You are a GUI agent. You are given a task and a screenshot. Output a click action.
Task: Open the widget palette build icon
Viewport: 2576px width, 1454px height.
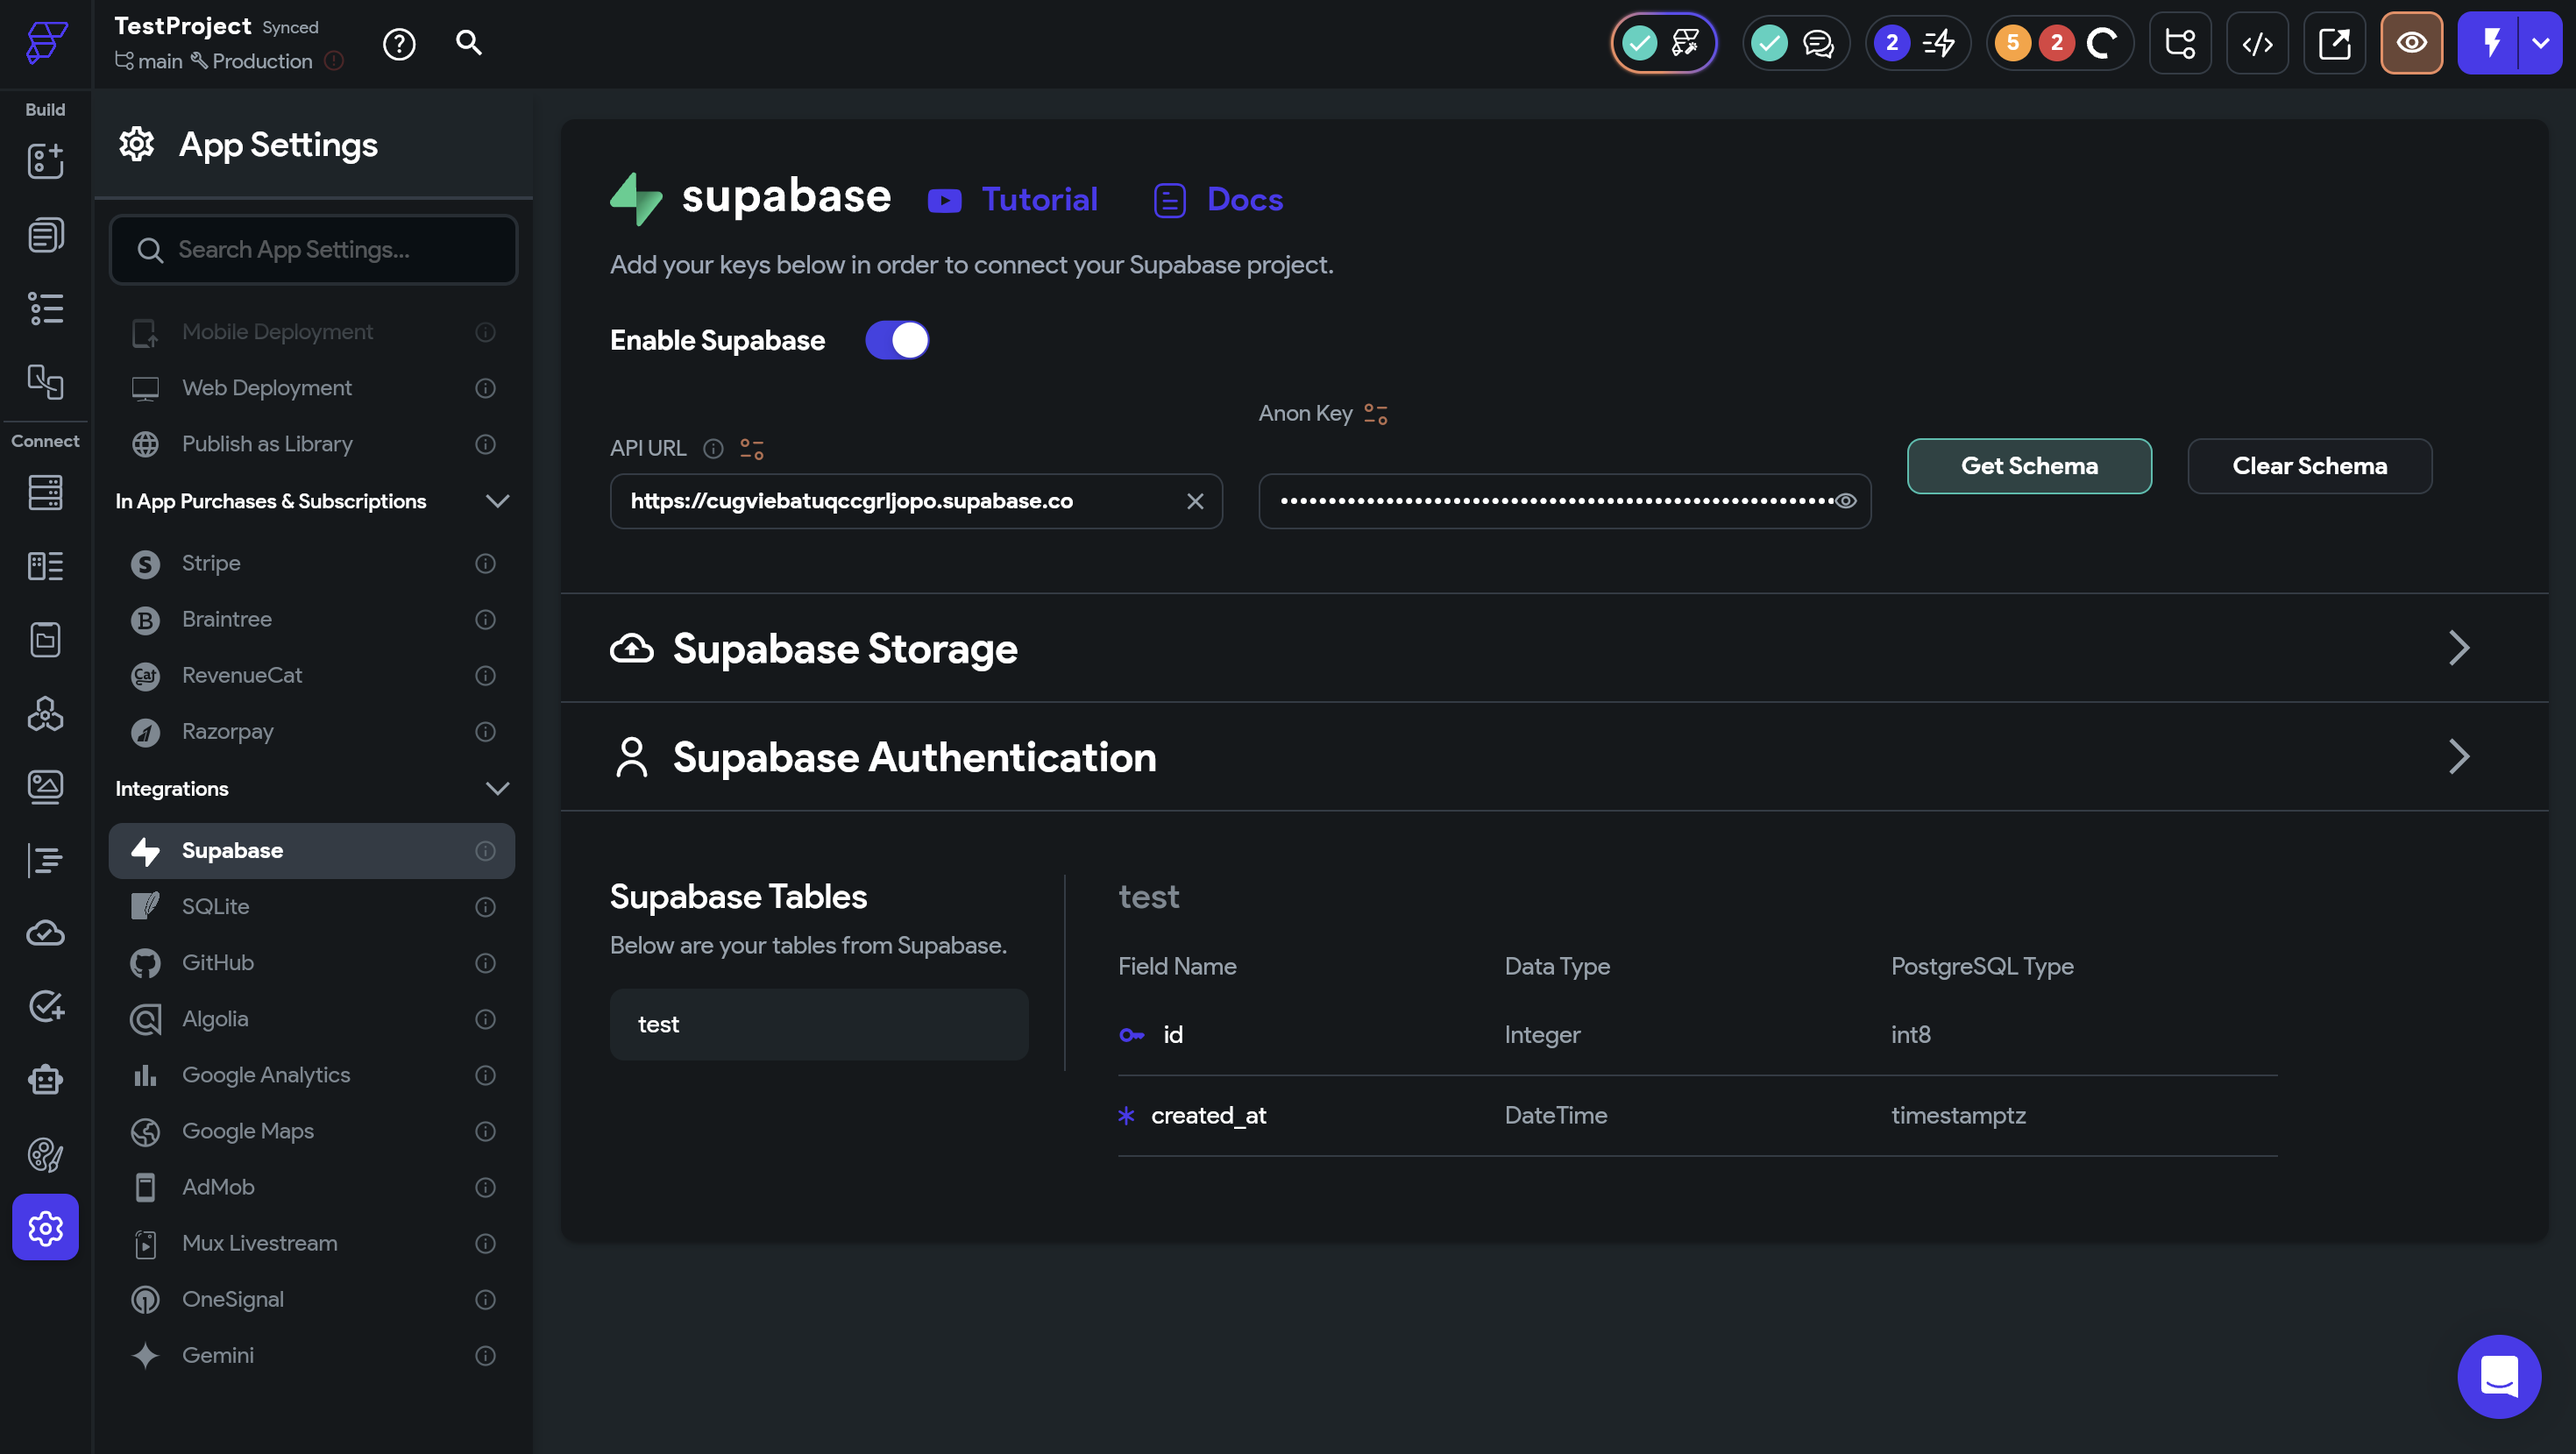(45, 161)
